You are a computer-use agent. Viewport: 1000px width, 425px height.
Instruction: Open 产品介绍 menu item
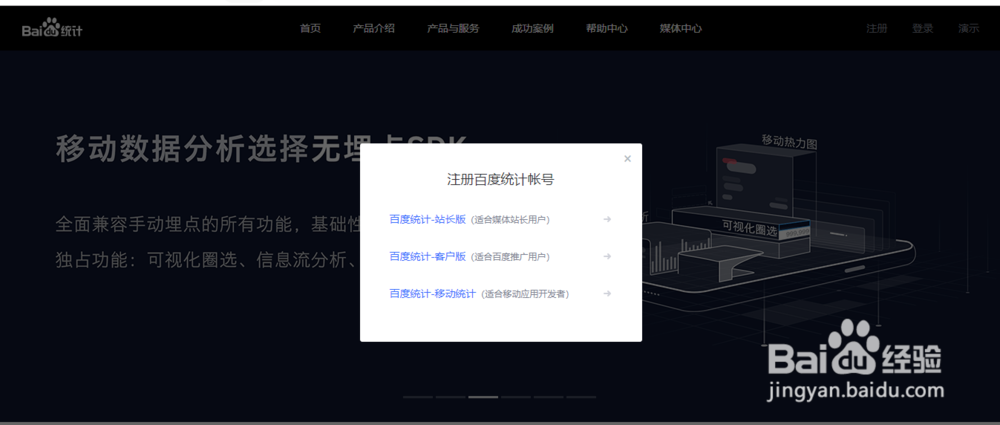[374, 29]
